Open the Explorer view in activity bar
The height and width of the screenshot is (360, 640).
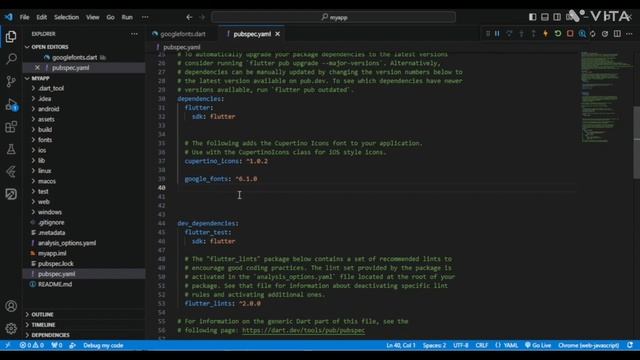point(11,37)
